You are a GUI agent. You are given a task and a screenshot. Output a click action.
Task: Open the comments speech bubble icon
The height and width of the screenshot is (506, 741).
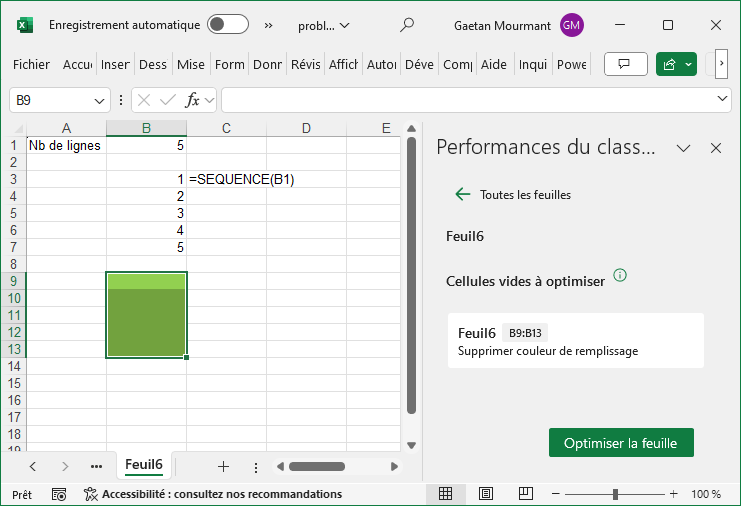626,64
